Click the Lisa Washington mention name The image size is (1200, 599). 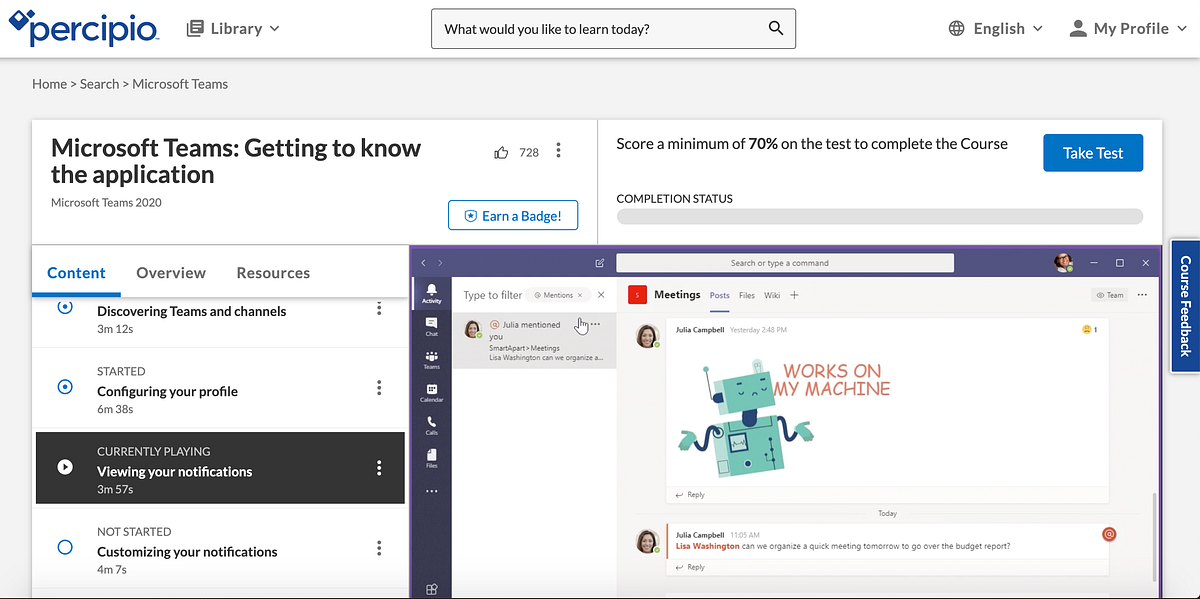click(x=708, y=546)
